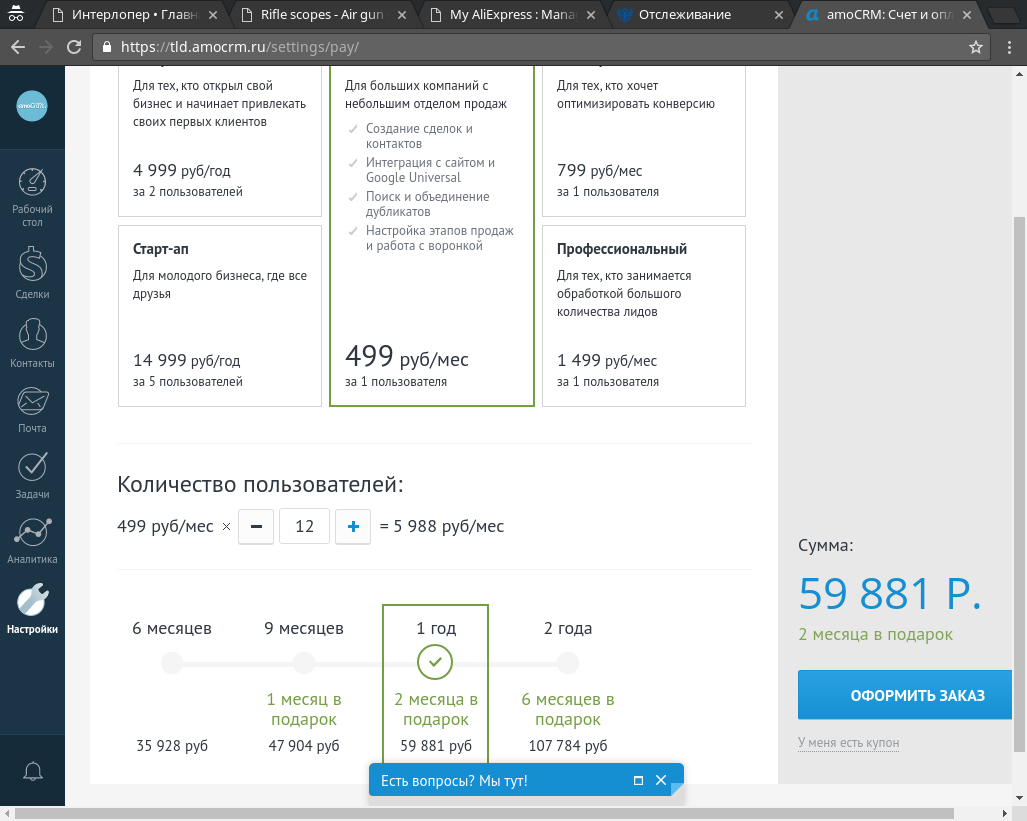Select the 2 года payment period

tap(568, 663)
